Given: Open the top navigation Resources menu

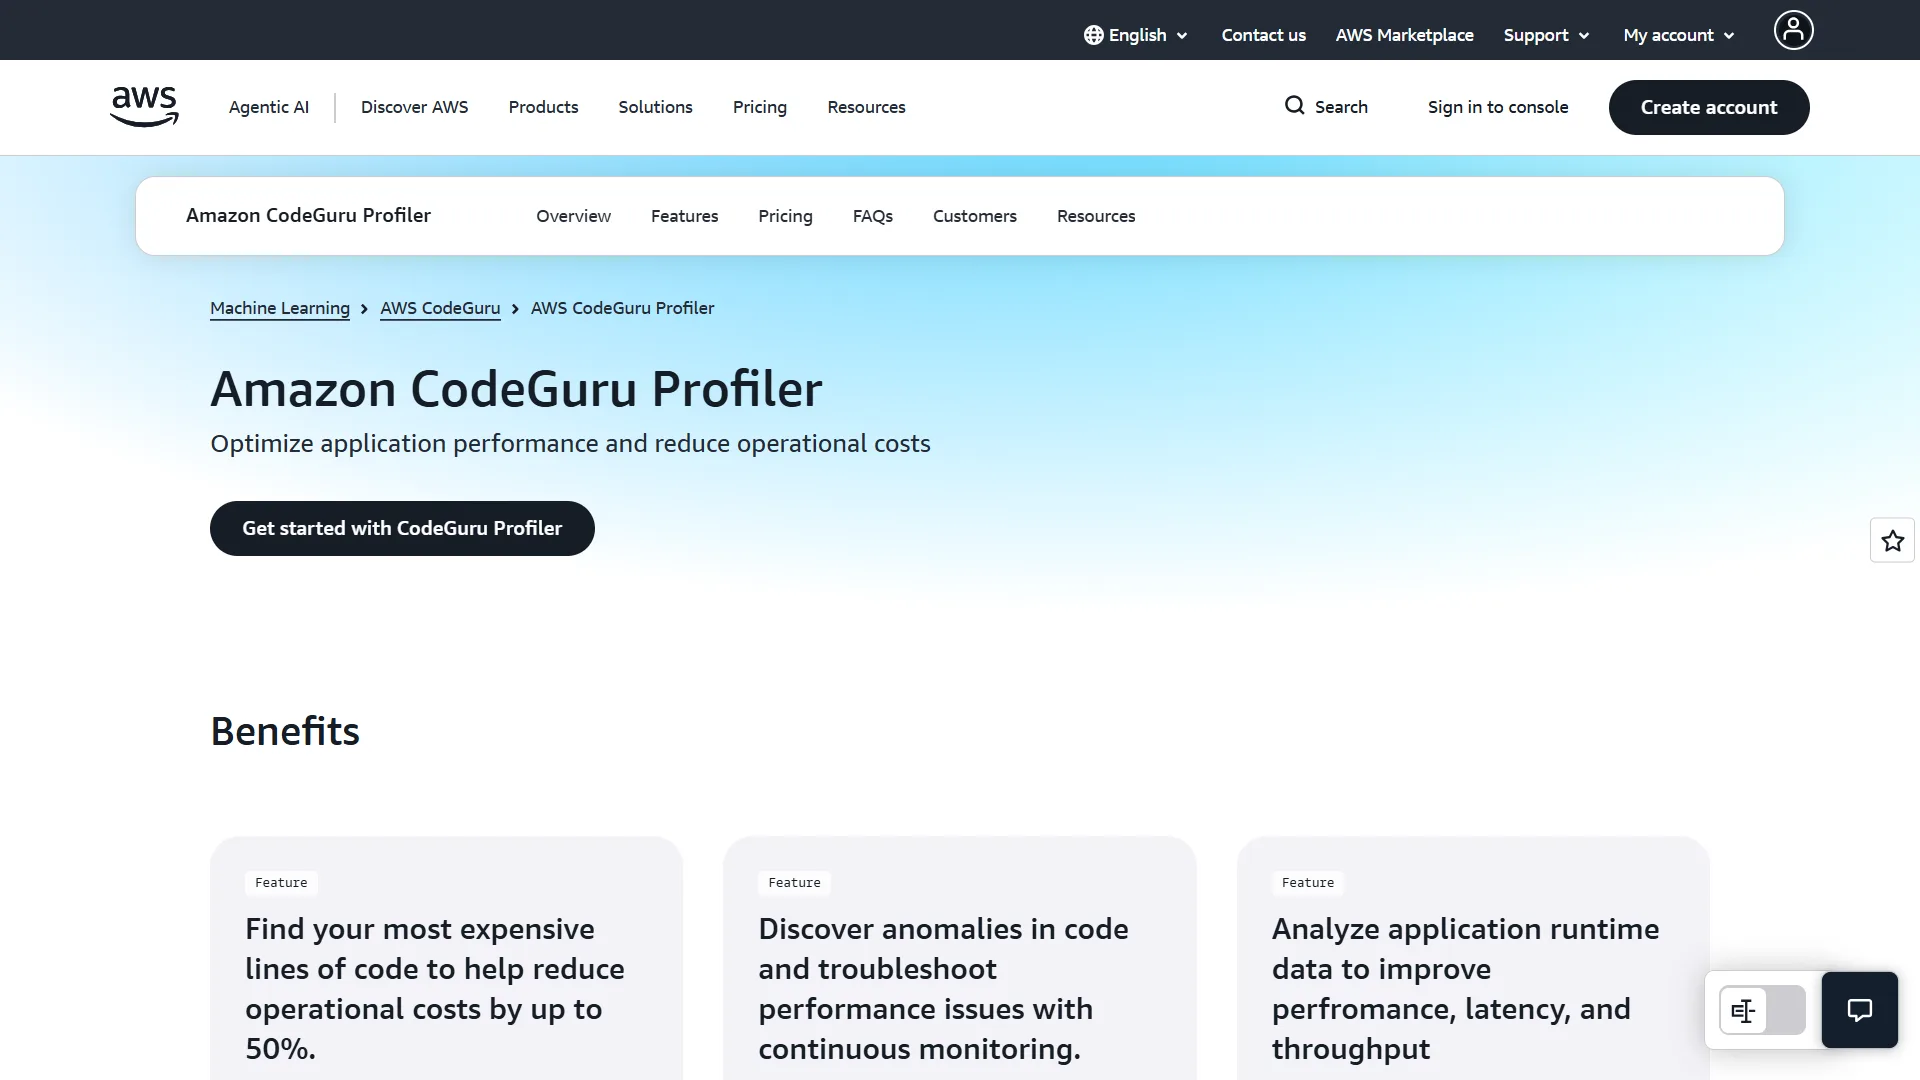Looking at the screenshot, I should click(x=866, y=107).
